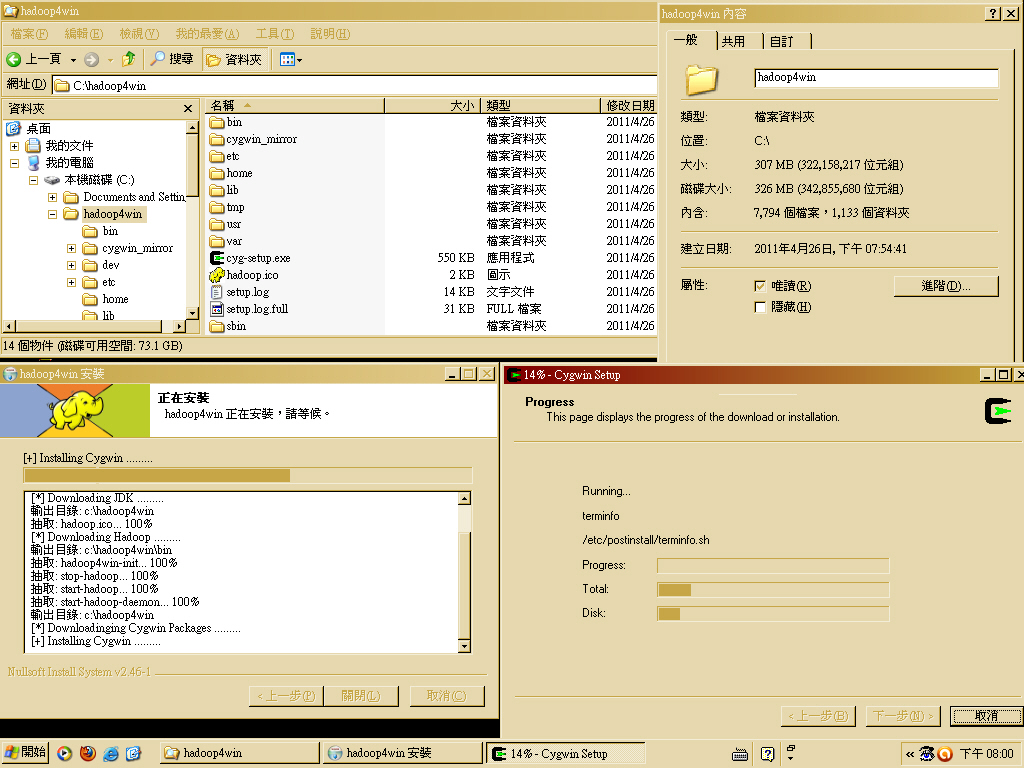Select the tmp folder icon in file list
The height and width of the screenshot is (768, 1024).
point(217,207)
